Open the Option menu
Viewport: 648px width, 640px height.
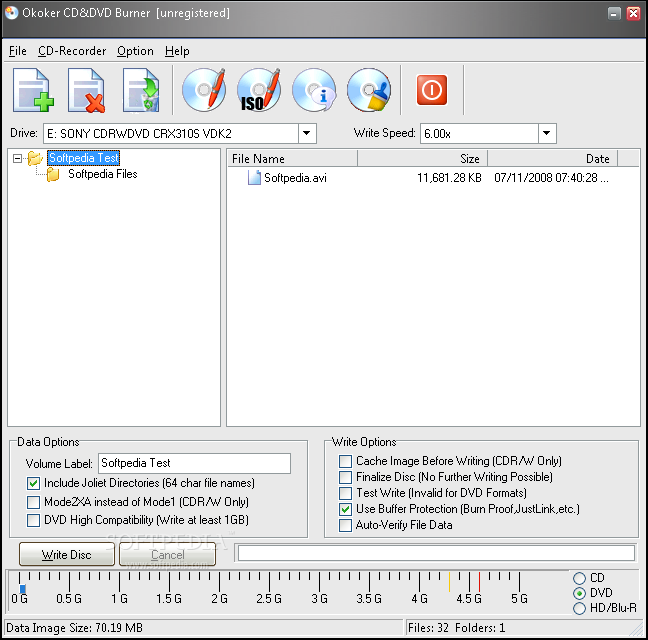pos(135,51)
